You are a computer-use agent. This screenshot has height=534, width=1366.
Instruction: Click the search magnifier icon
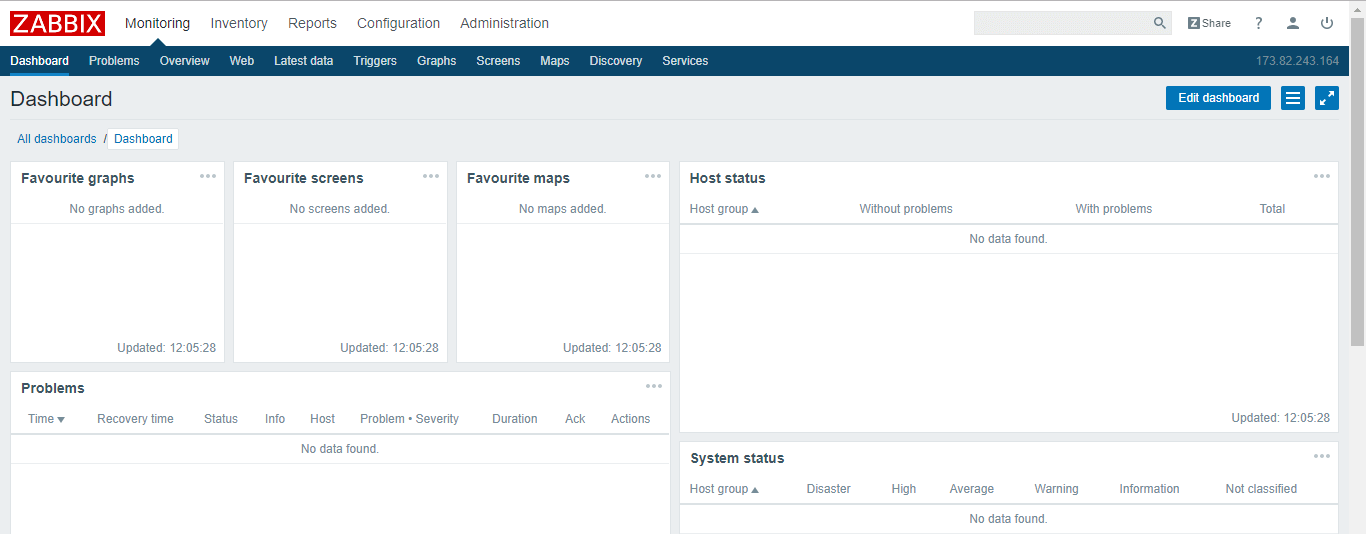point(1160,23)
